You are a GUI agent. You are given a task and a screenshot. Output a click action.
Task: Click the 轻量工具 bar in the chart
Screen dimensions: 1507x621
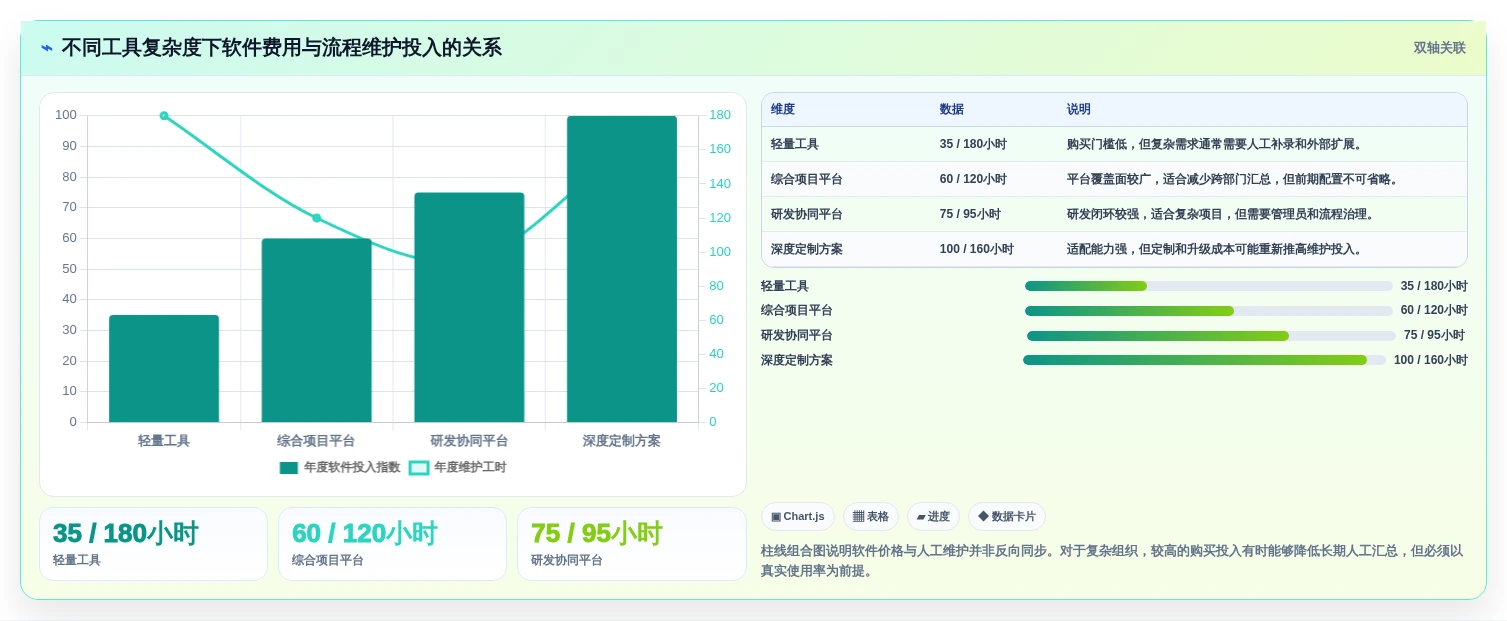point(164,368)
